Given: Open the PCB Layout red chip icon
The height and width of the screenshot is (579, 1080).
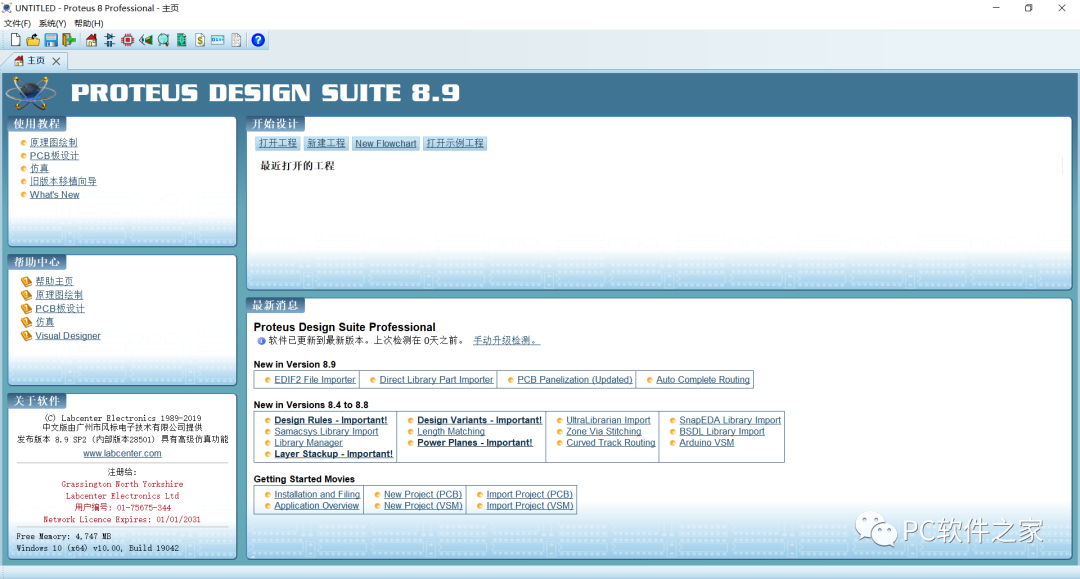Looking at the screenshot, I should click(127, 40).
